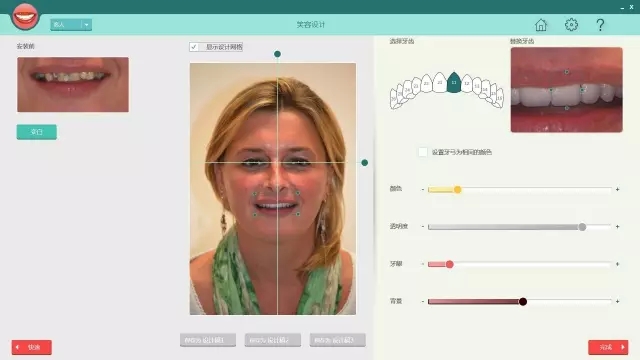Click the smiling mouth app logo

click(25, 16)
